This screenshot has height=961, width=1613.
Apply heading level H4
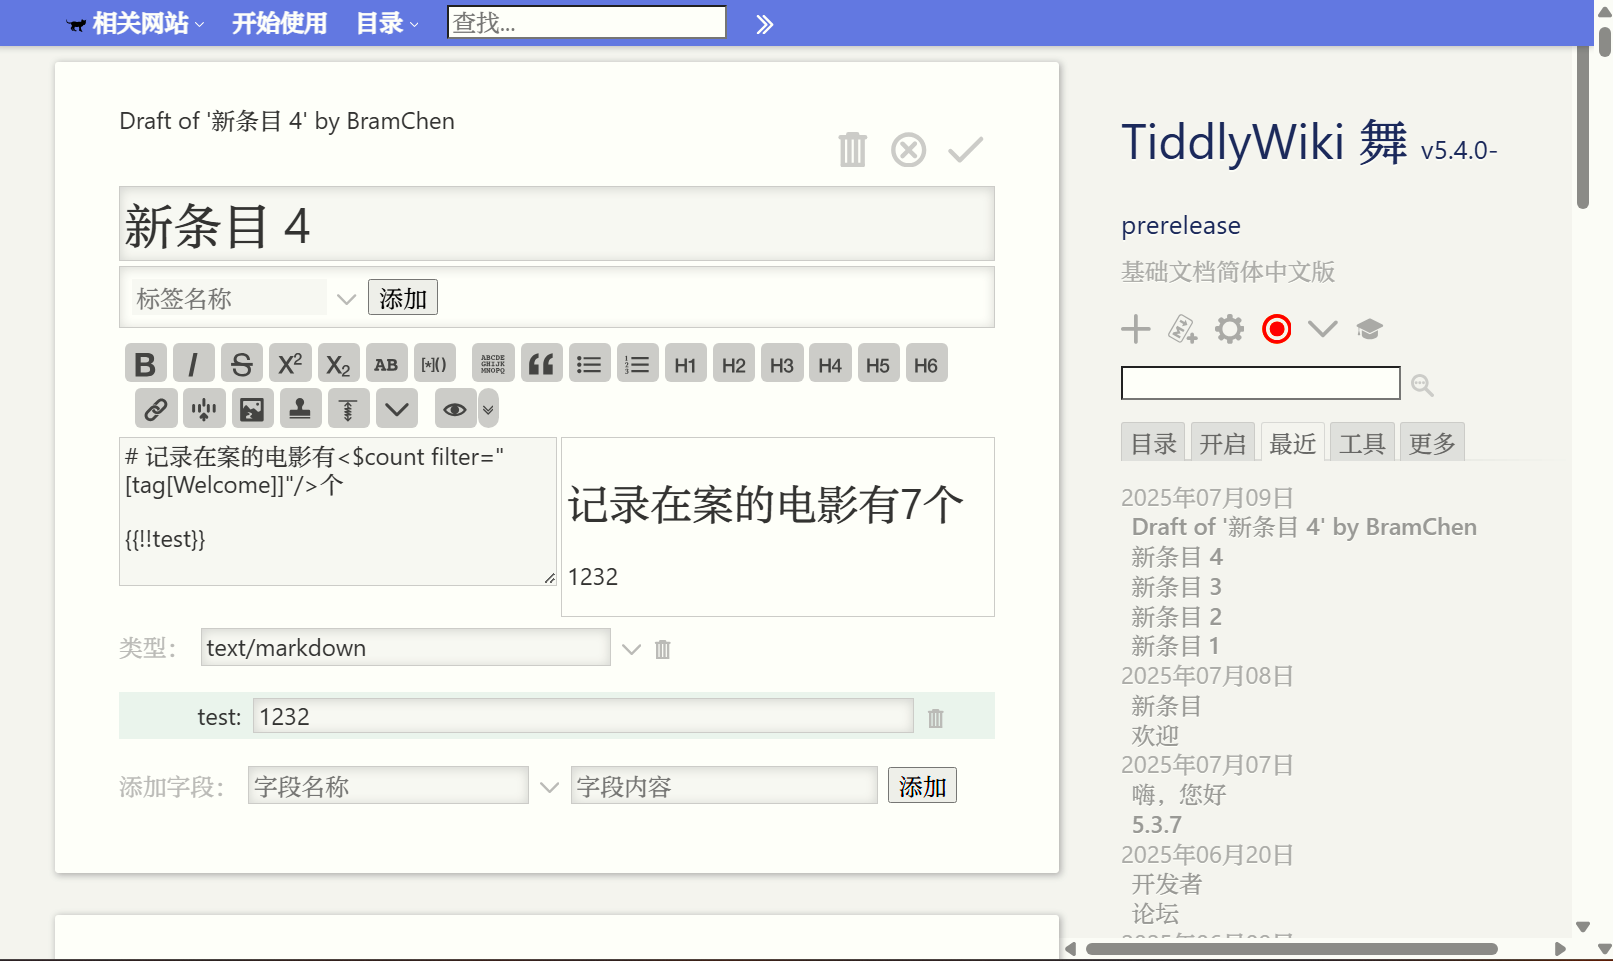click(829, 364)
